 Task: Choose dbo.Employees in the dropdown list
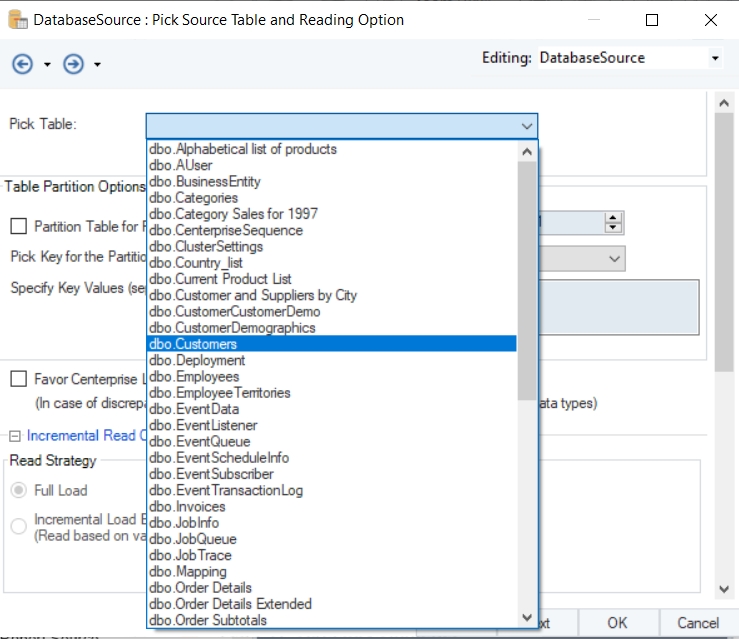pyautogui.click(x=194, y=377)
